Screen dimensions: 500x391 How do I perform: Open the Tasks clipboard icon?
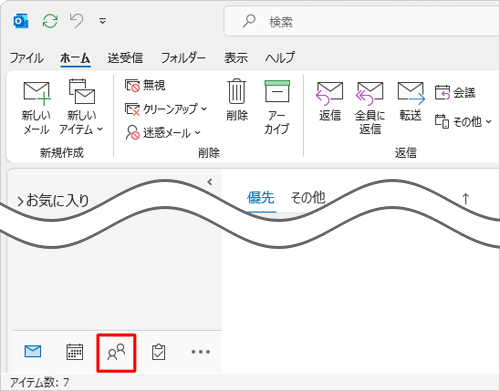(158, 352)
